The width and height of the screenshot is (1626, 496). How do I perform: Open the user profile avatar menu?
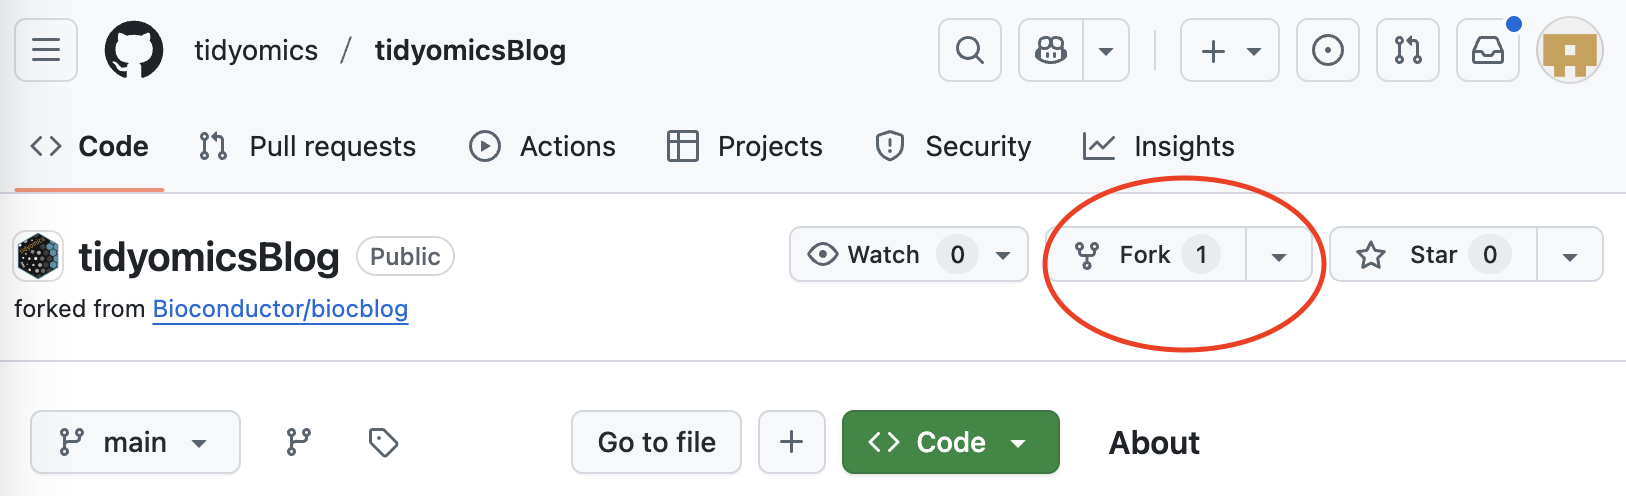pyautogui.click(x=1569, y=50)
